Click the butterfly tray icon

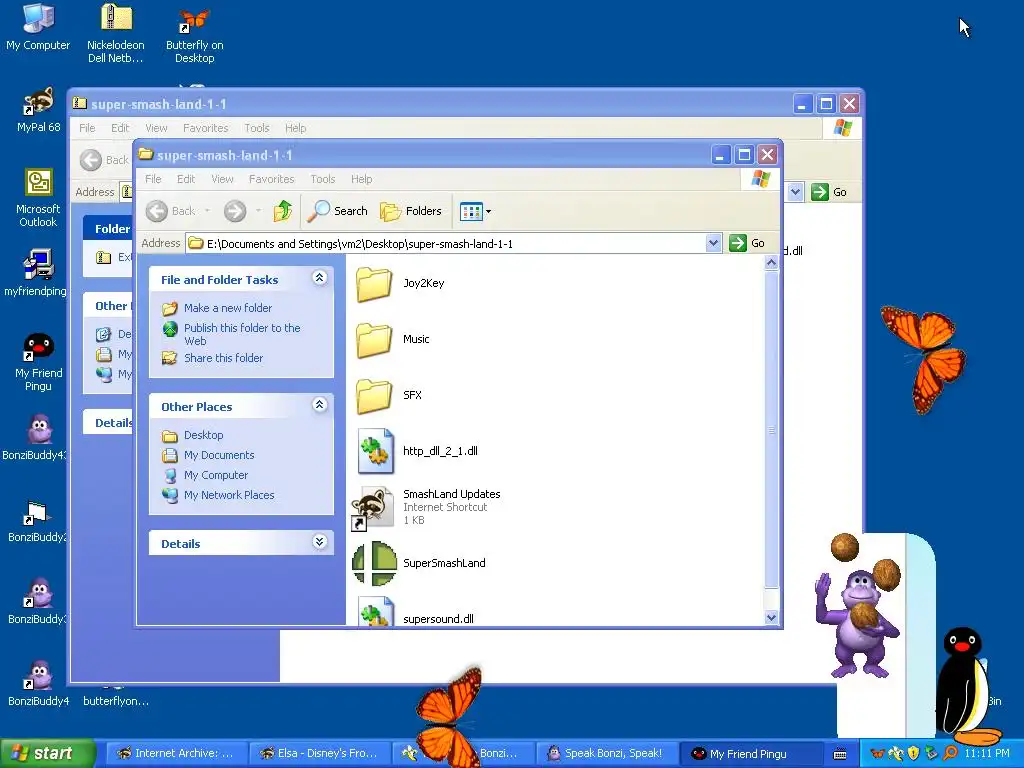878,754
